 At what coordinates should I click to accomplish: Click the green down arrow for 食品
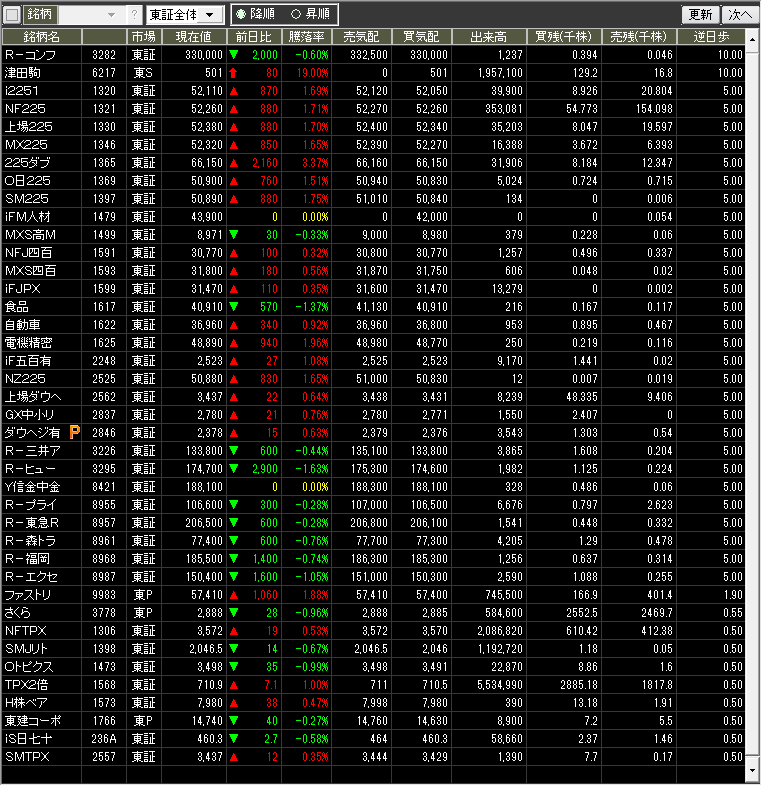tap(233, 306)
